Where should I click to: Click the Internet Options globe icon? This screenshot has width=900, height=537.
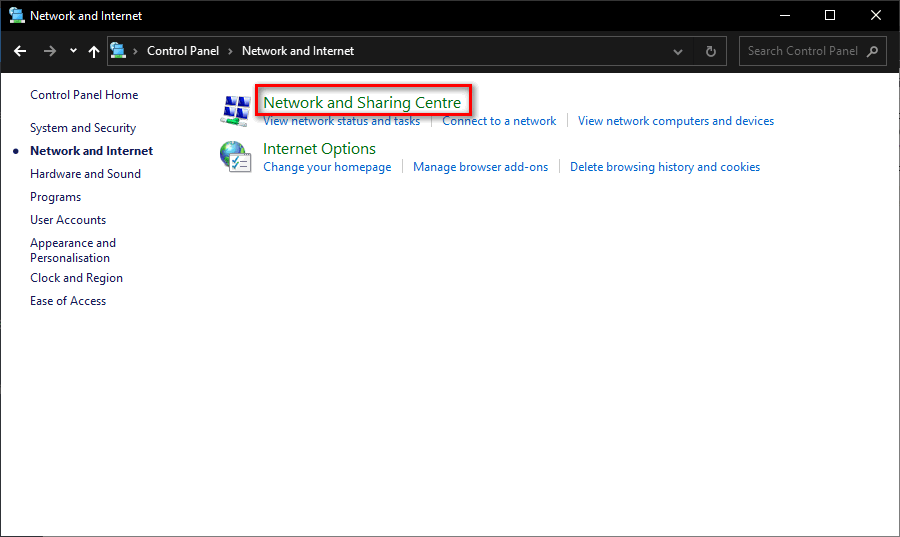click(235, 157)
